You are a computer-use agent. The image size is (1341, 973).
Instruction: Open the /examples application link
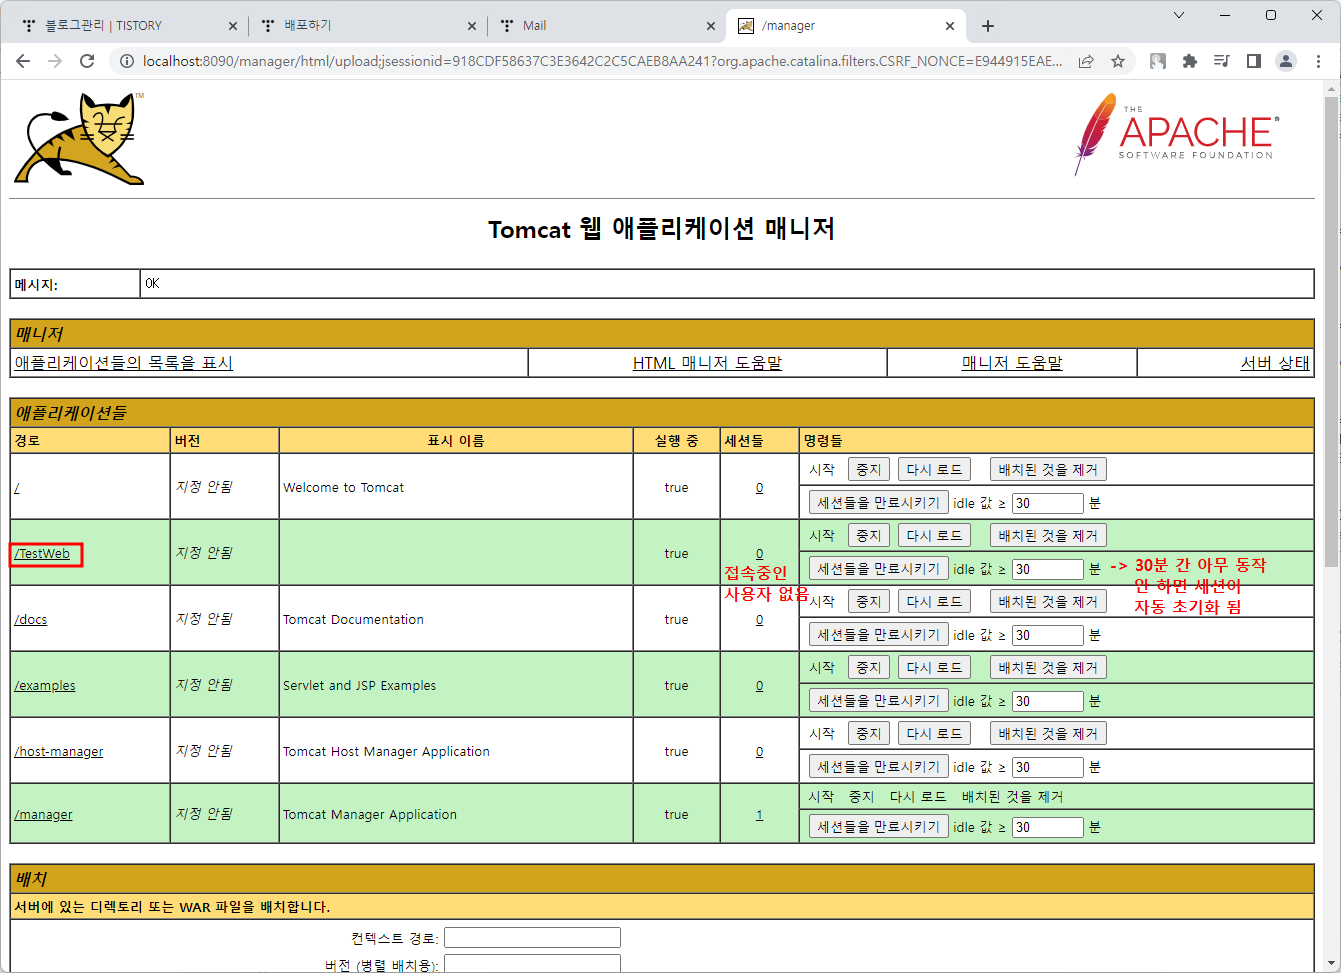(45, 686)
